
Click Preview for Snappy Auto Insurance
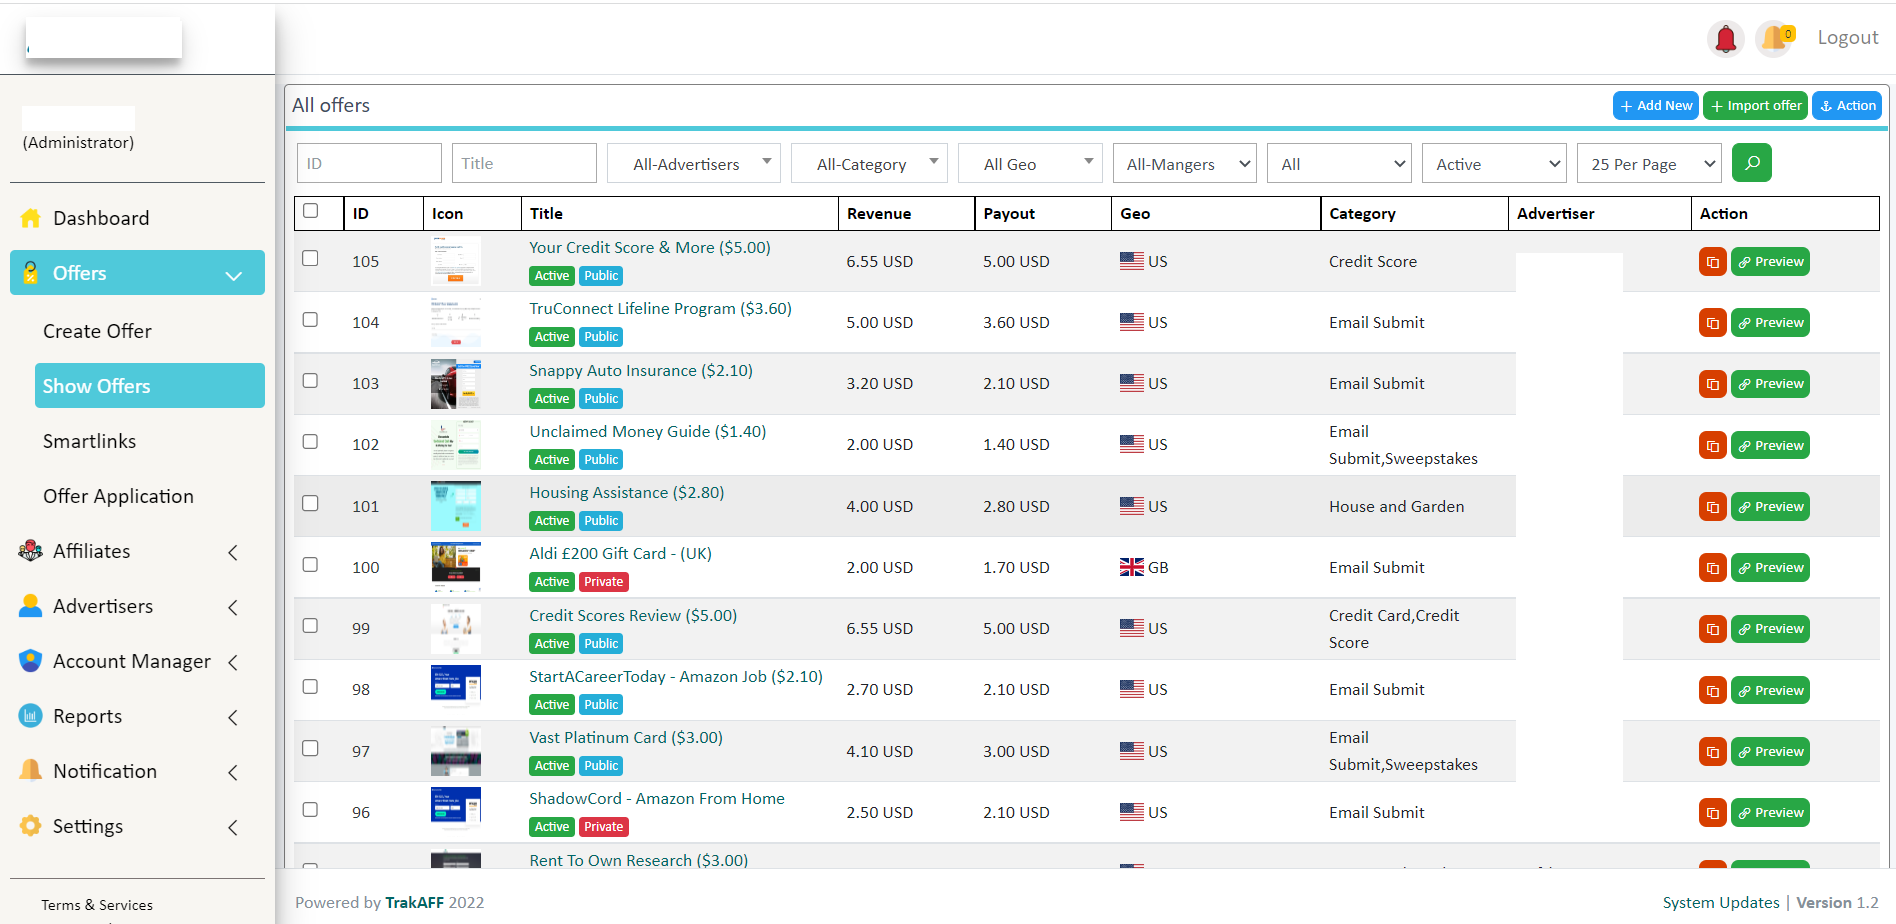1770,384
